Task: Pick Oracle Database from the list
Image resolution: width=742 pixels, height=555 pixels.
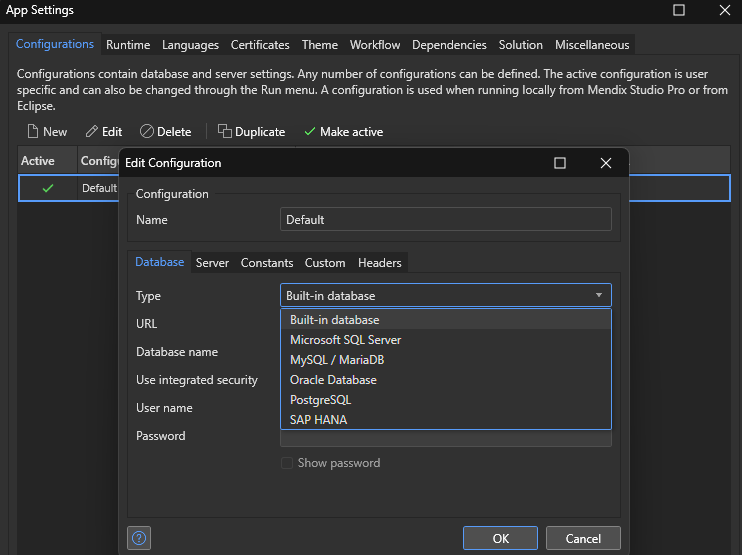Action: (446, 379)
